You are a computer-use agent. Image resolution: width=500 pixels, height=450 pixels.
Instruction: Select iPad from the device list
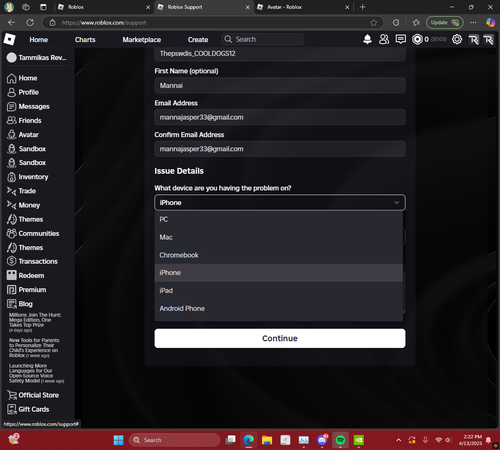pyautogui.click(x=279, y=291)
